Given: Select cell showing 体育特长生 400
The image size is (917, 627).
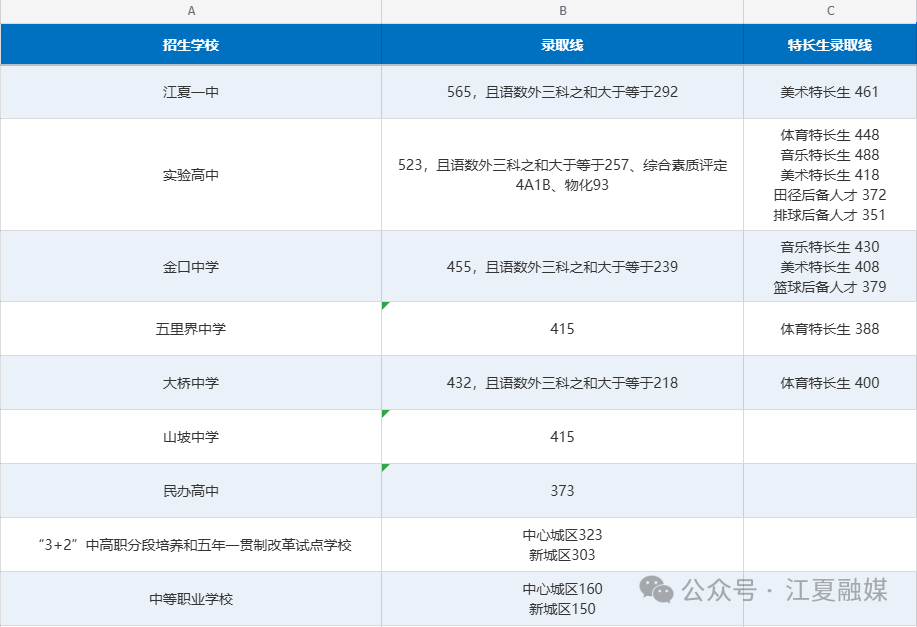Looking at the screenshot, I should pos(830,383).
